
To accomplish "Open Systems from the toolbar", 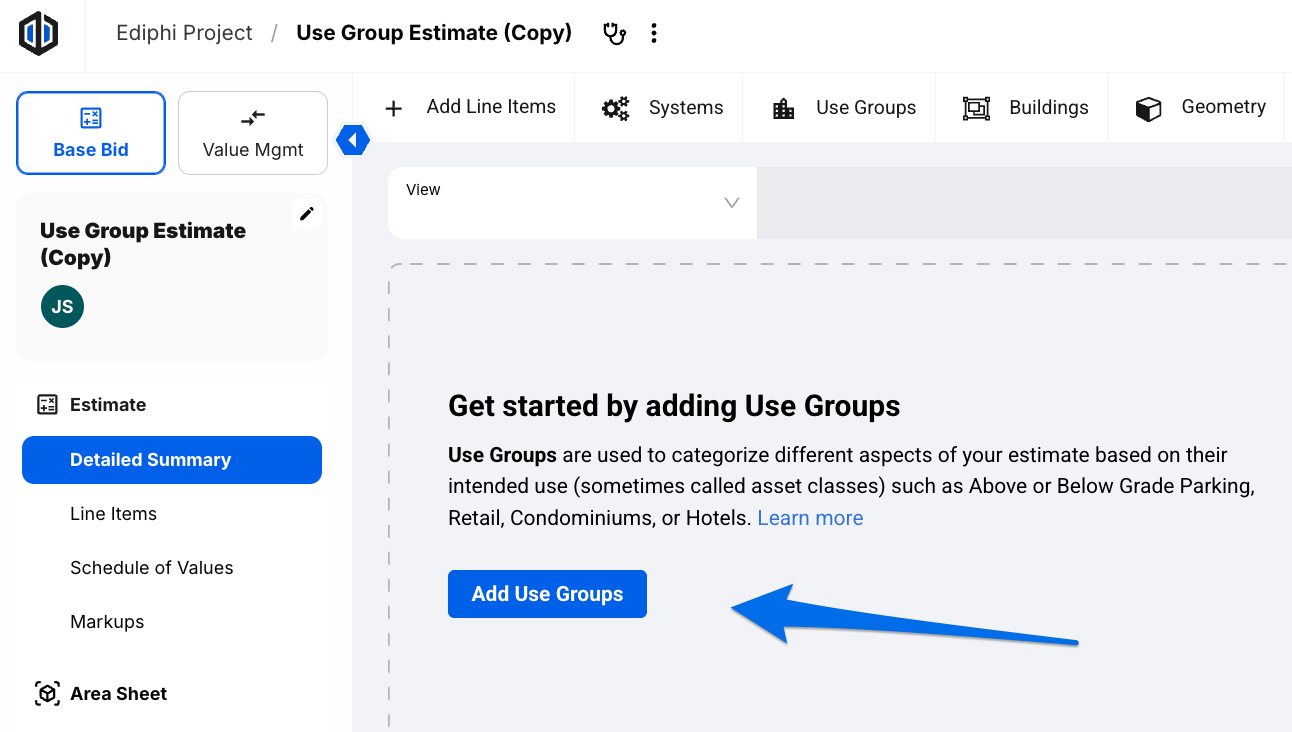I will pyautogui.click(x=662, y=107).
